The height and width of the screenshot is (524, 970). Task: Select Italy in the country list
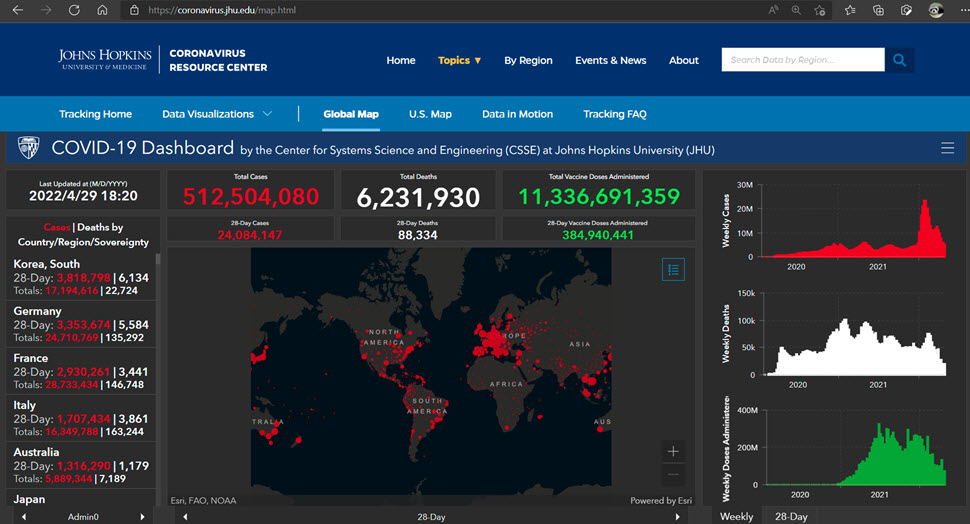pyautogui.click(x=81, y=418)
